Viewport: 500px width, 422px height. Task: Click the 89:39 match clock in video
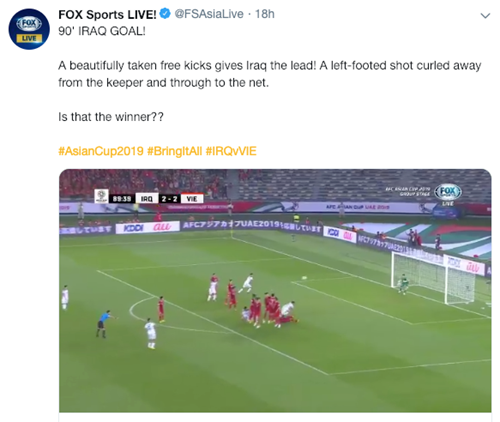coord(122,199)
